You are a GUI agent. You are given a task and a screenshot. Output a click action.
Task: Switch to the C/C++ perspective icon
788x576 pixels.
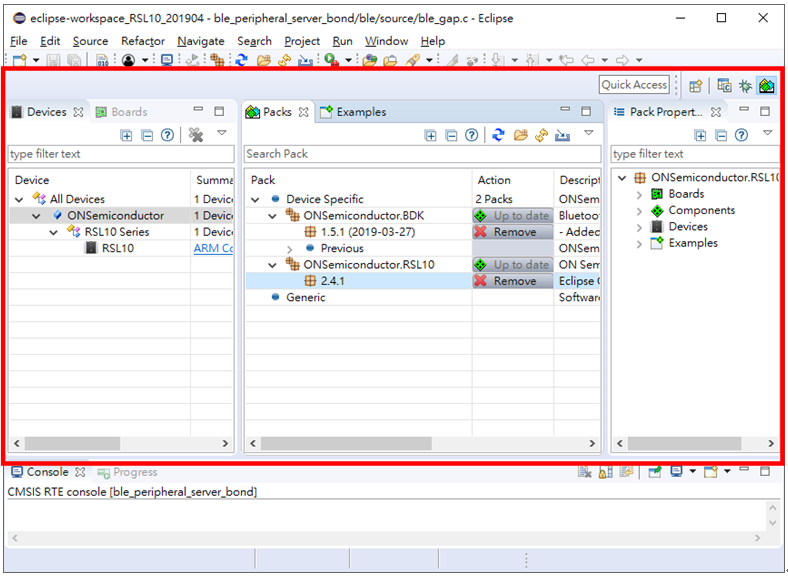724,86
